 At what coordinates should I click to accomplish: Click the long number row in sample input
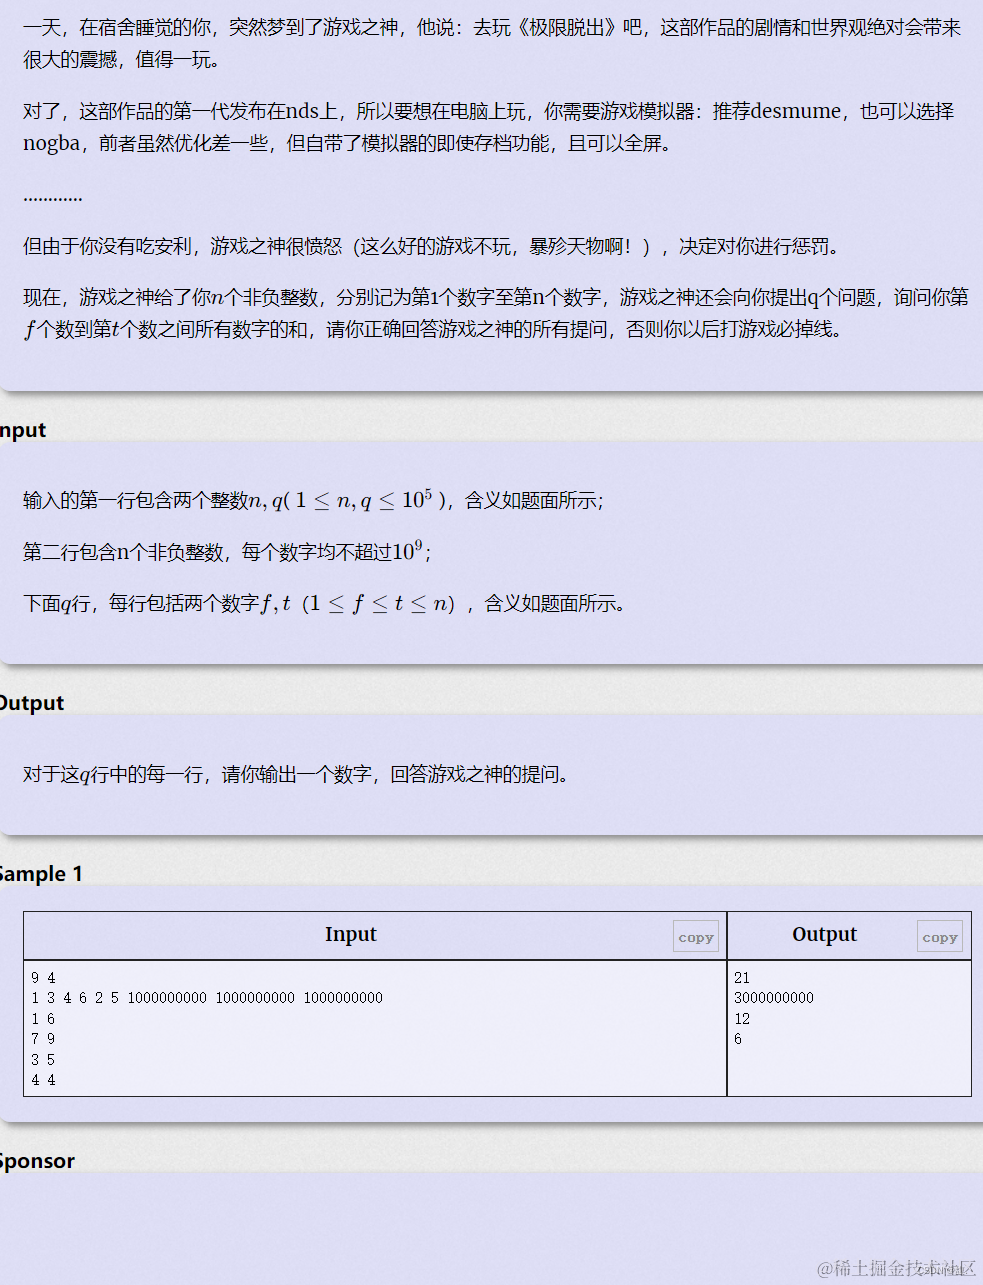click(x=200, y=997)
